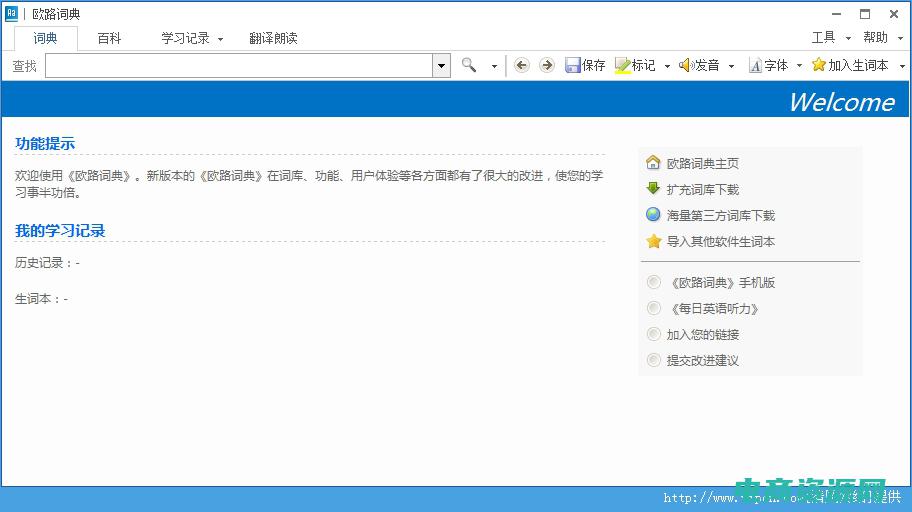Close the 欧路词典 window

coord(894,14)
